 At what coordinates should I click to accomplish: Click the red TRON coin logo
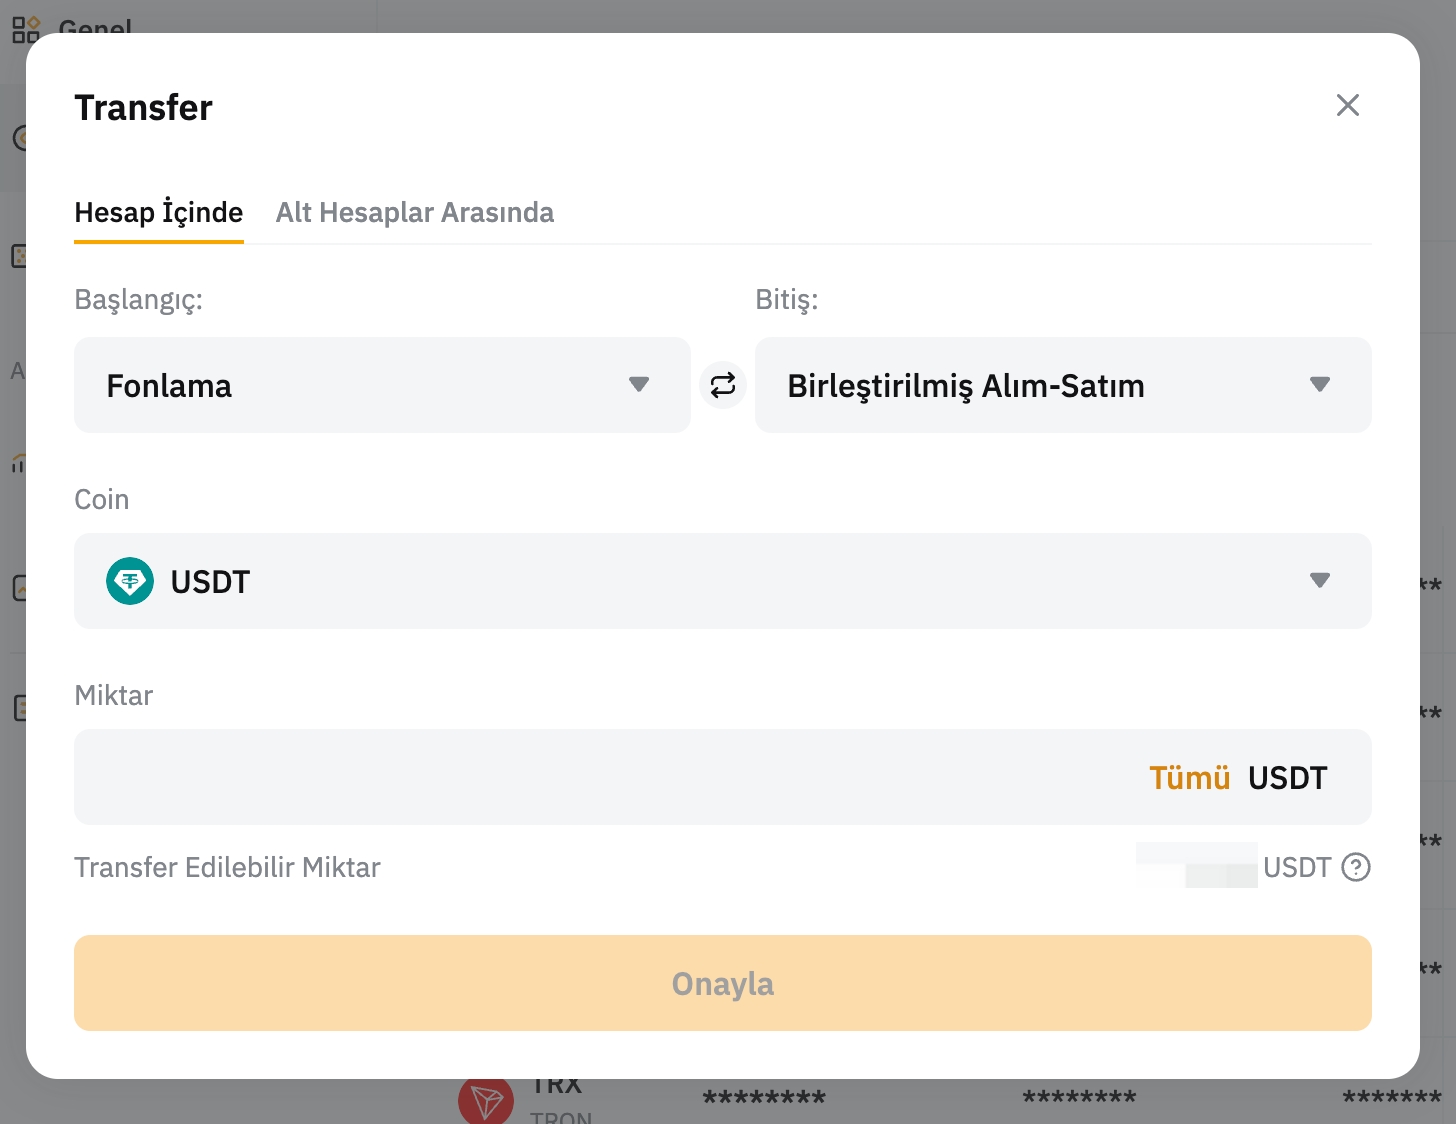pyautogui.click(x=485, y=1101)
